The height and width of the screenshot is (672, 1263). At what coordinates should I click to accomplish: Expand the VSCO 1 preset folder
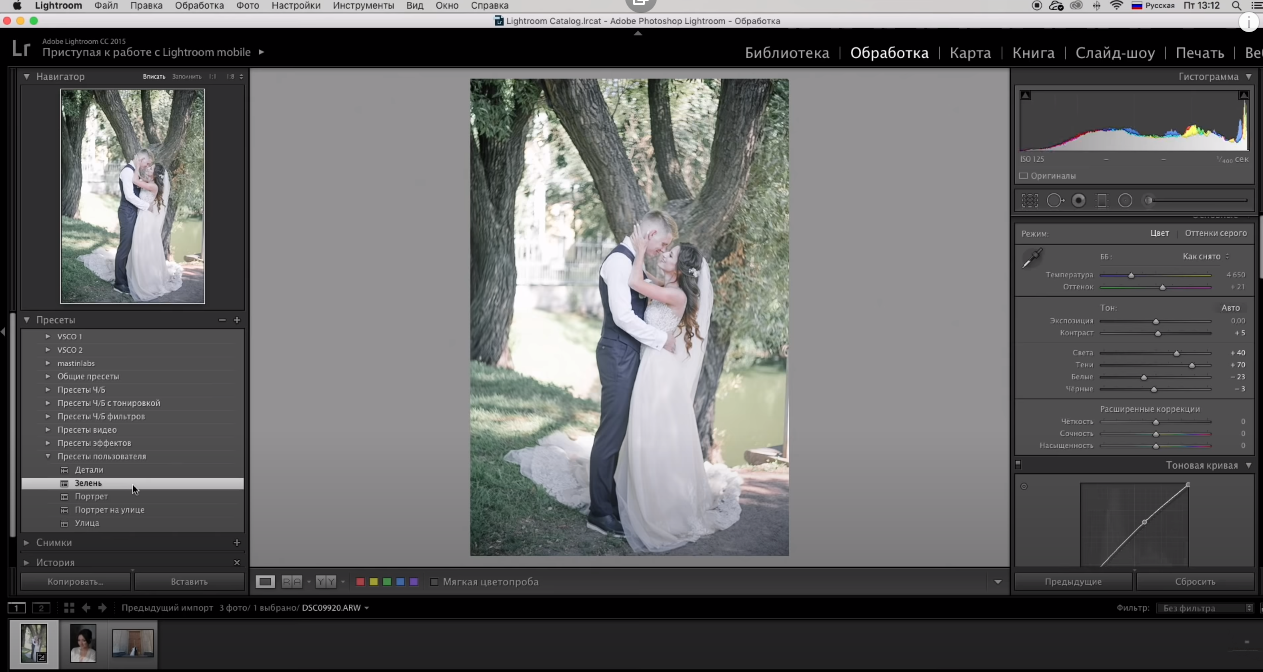47,337
